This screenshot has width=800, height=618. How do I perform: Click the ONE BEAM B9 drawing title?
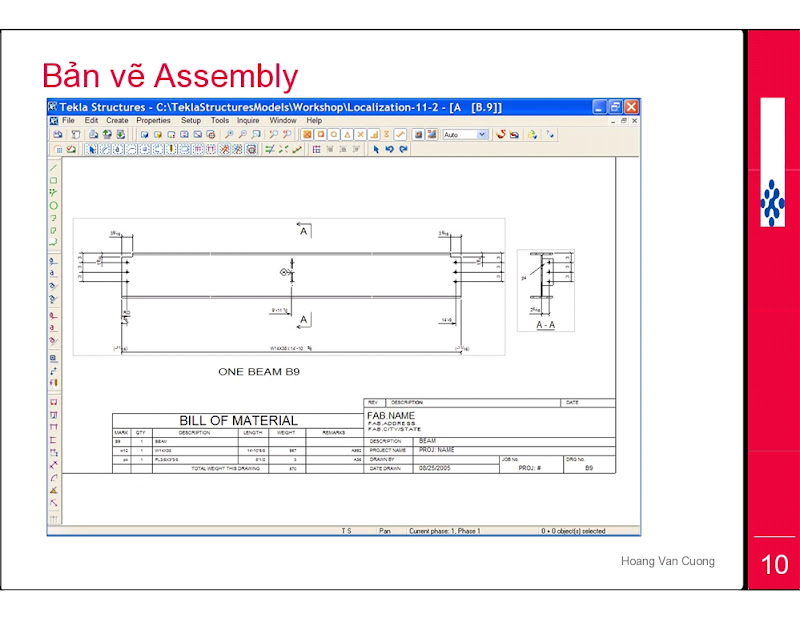[259, 372]
